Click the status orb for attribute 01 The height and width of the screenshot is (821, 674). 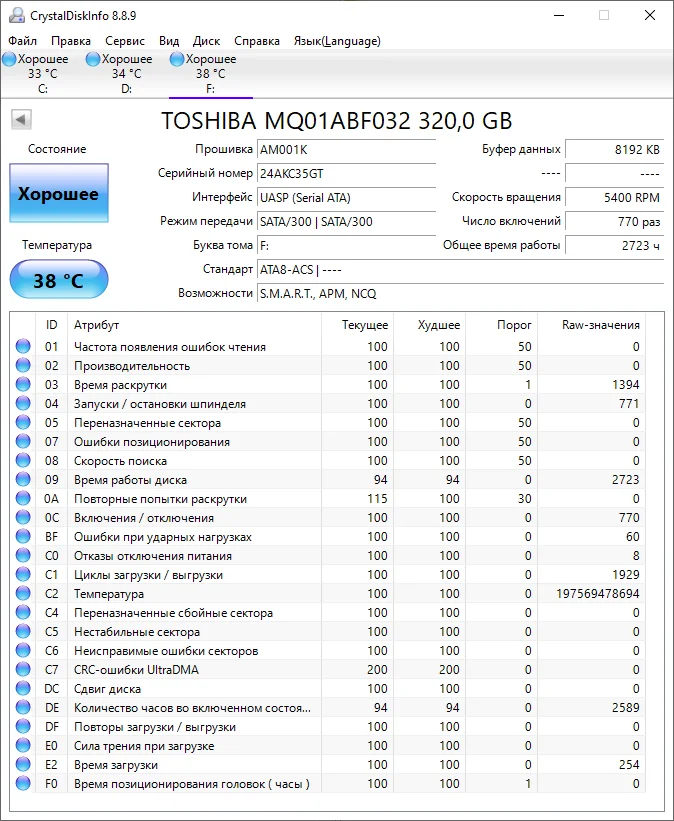pyautogui.click(x=23, y=346)
